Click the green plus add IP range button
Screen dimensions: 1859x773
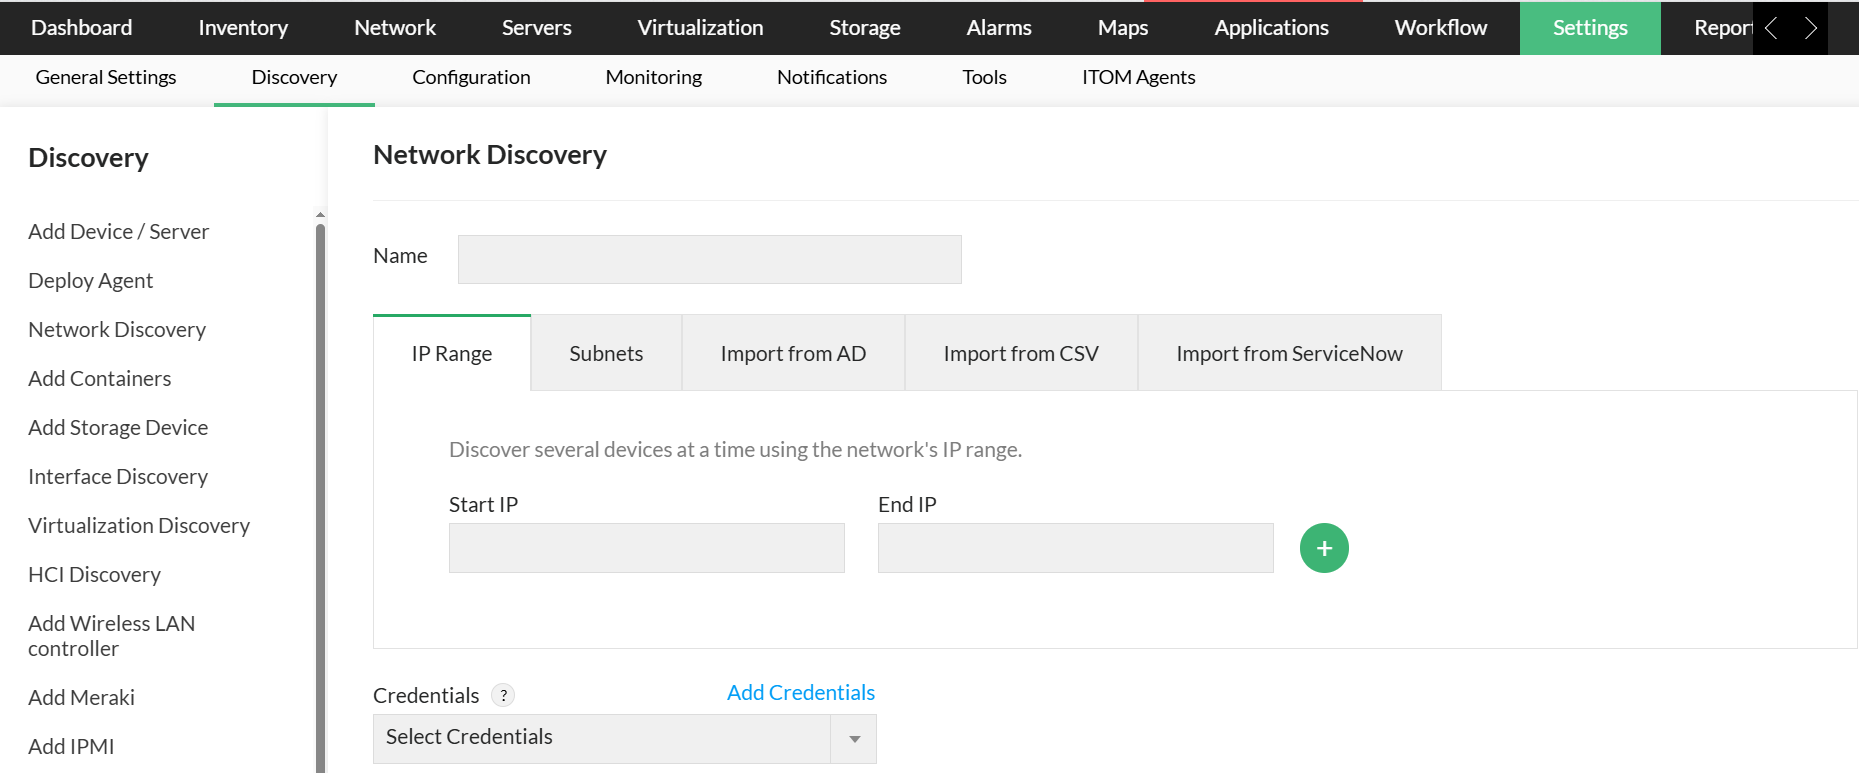click(1324, 548)
